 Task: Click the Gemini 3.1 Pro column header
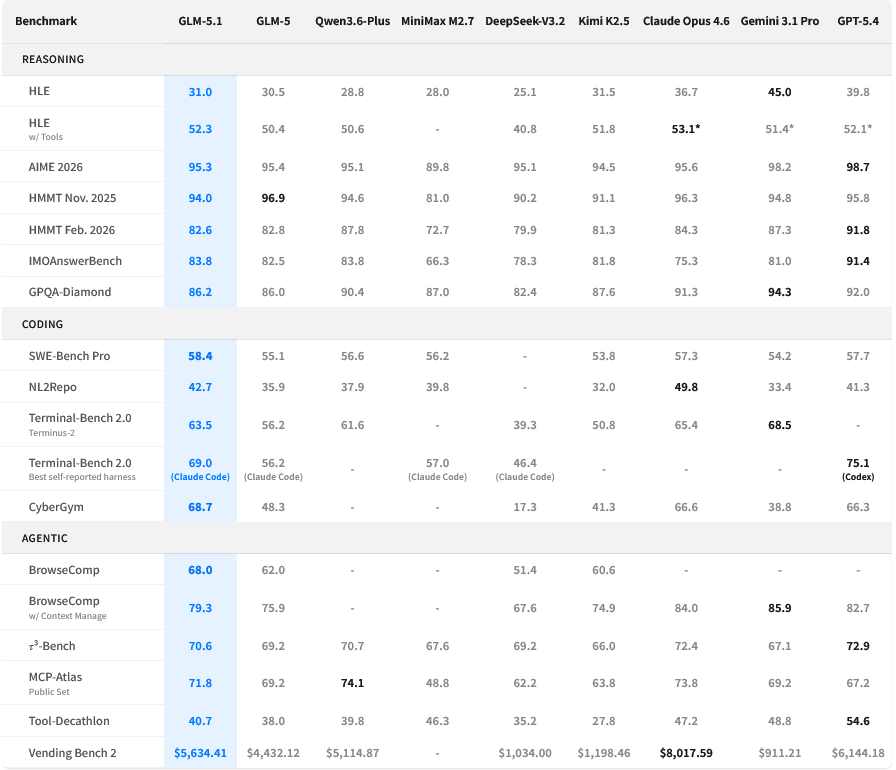779,21
